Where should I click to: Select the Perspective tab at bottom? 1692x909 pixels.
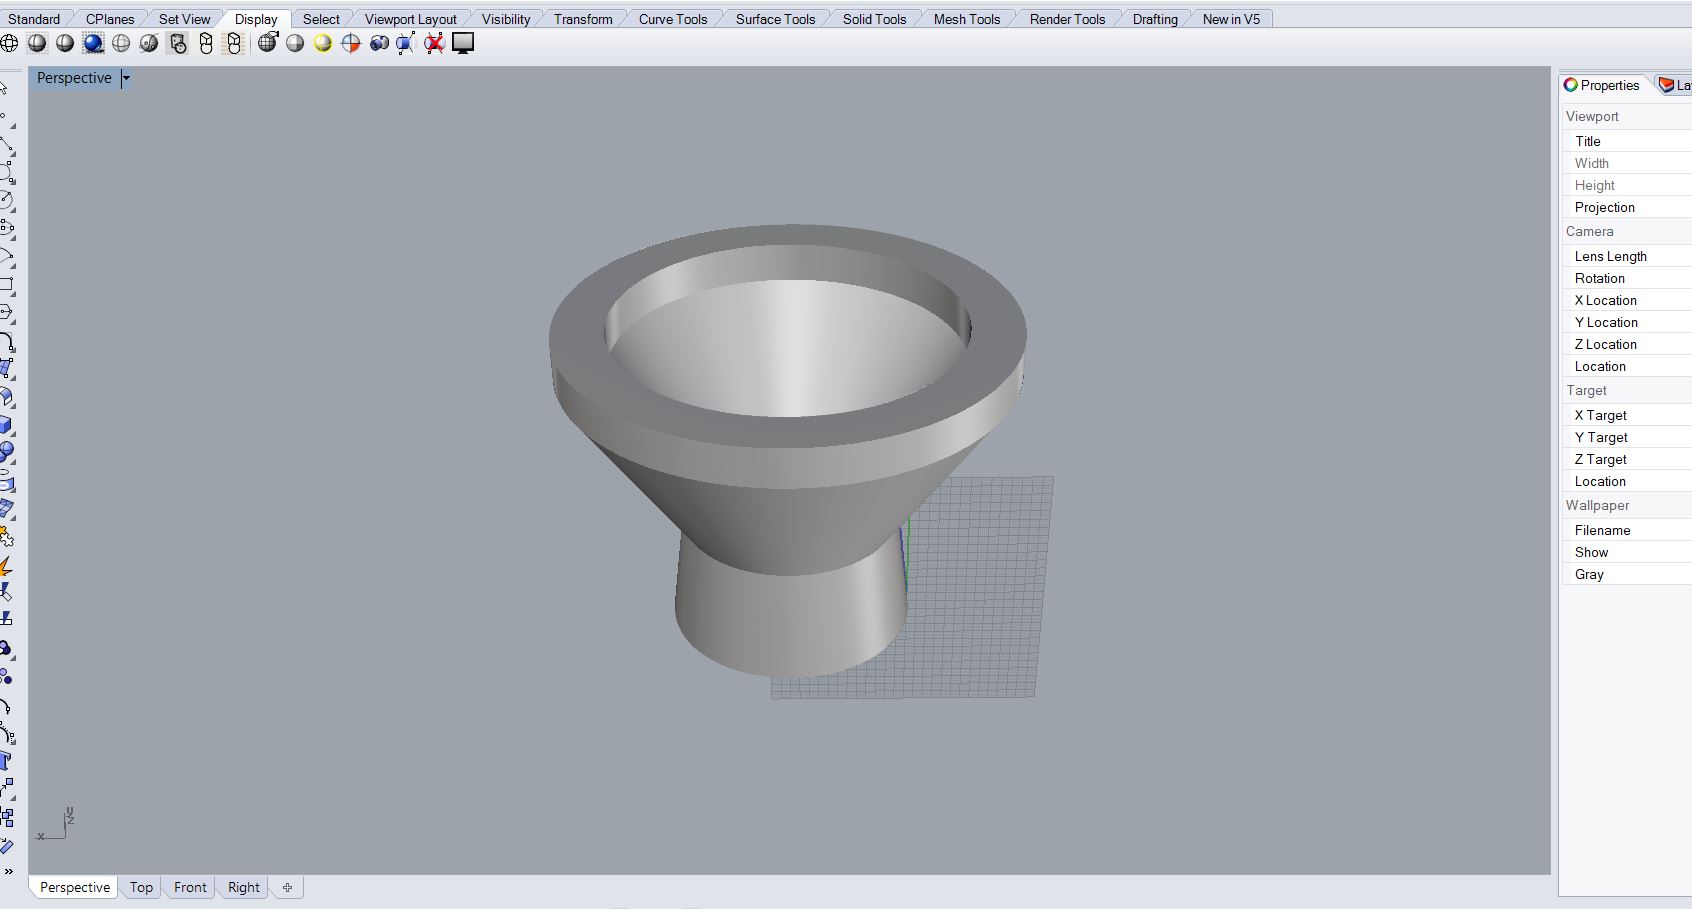tap(75, 887)
